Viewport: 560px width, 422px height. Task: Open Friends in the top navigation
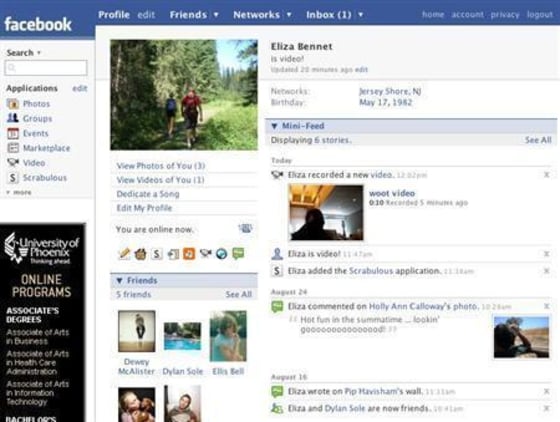188,15
